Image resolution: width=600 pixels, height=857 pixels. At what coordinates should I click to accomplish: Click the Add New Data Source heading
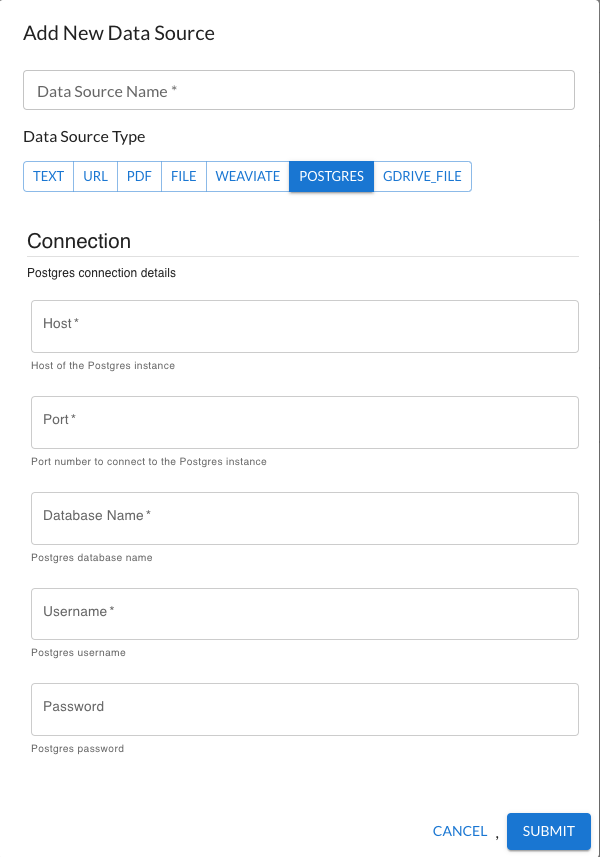pos(118,33)
